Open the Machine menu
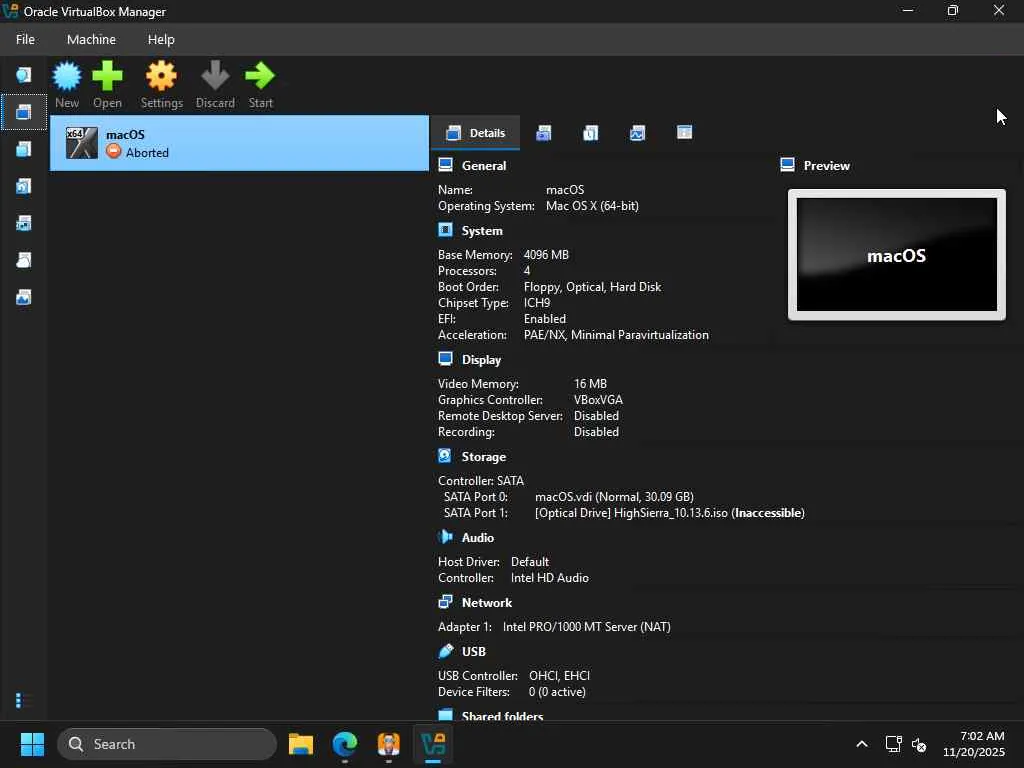Screen dimensions: 1024x768 tap(91, 39)
